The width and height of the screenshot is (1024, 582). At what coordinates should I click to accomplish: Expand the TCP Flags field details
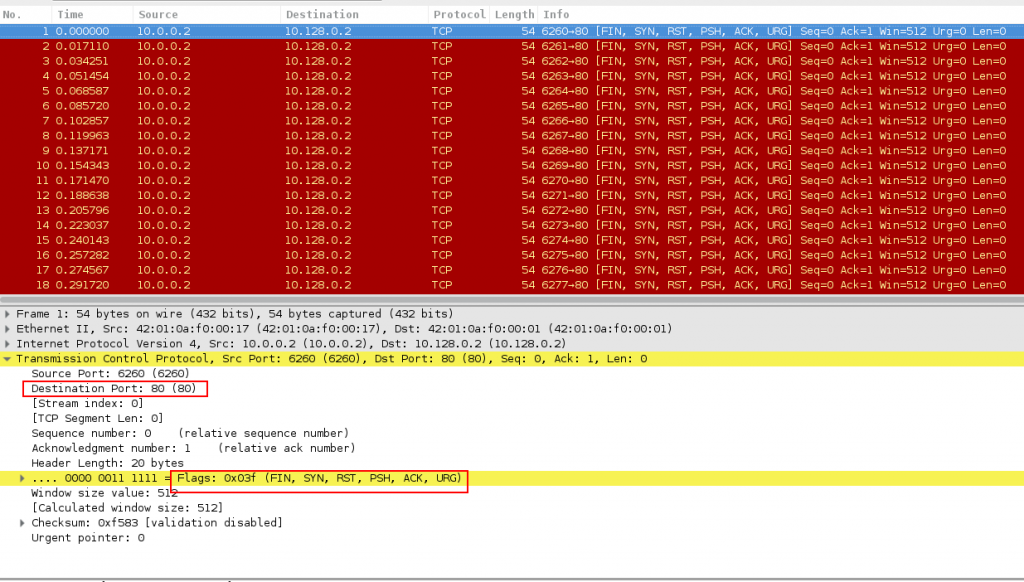[22, 478]
